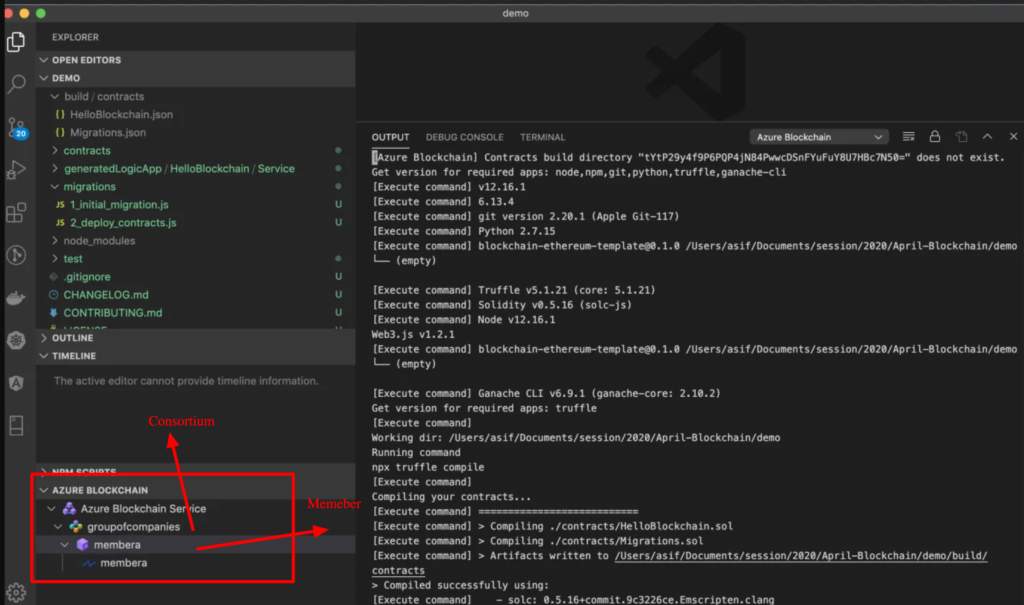Open the Search icon in the activity bar
Image resolution: width=1024 pixels, height=605 pixels.
(x=15, y=85)
